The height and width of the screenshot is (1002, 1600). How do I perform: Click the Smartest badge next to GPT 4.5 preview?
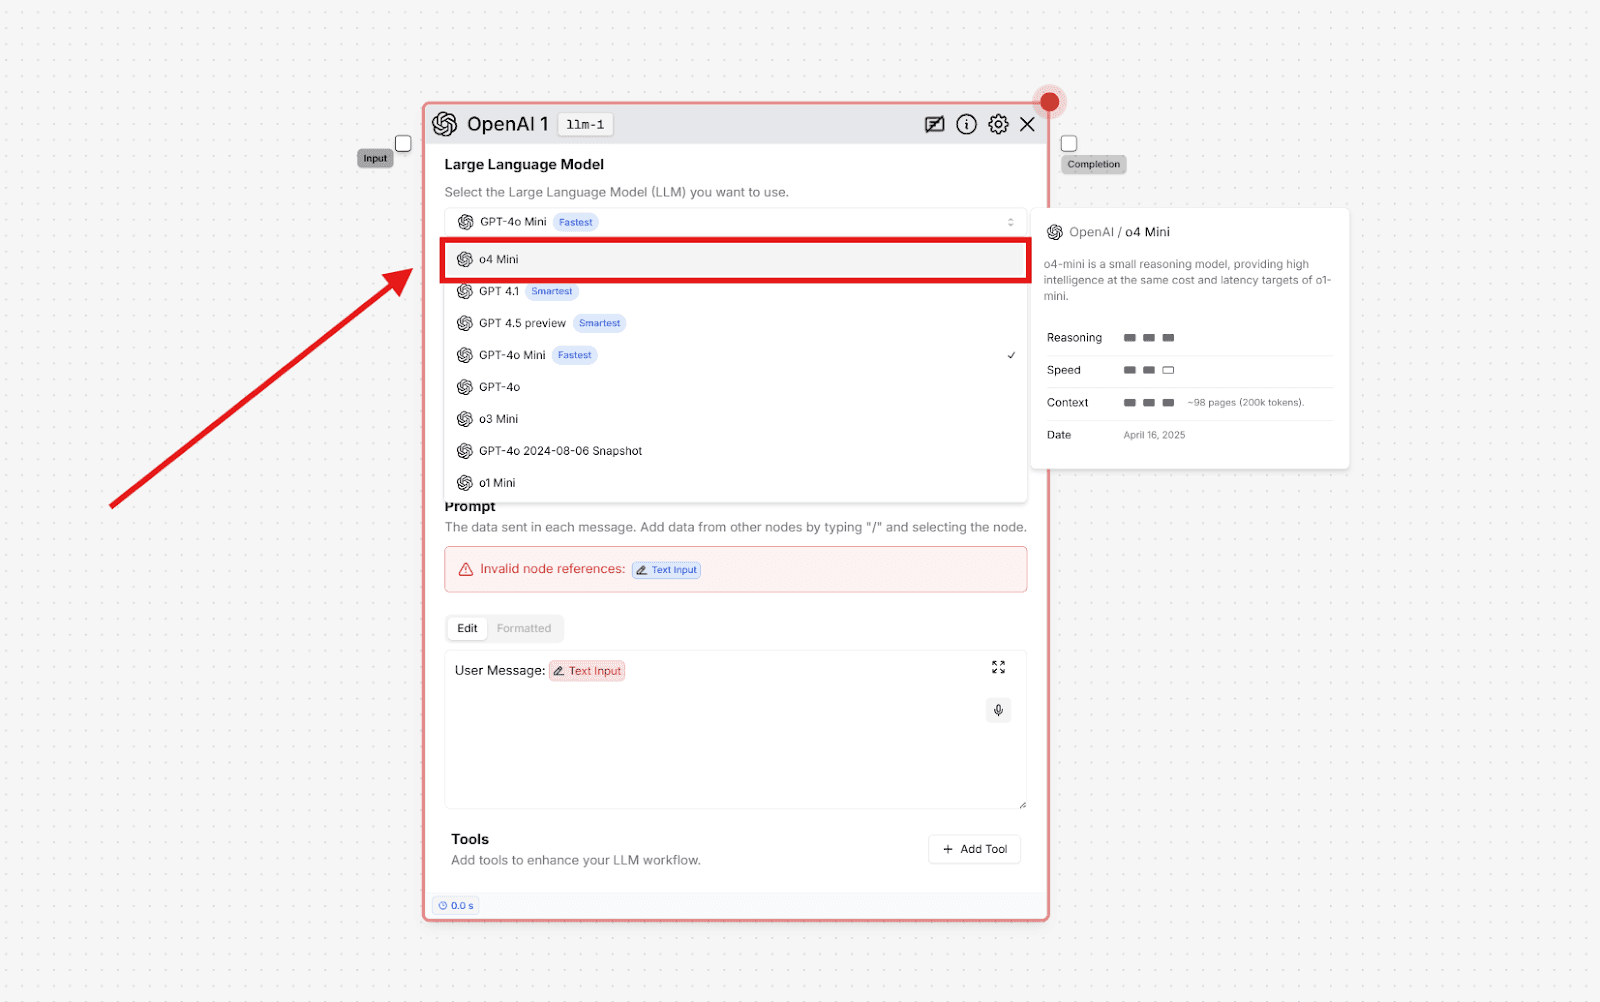(599, 323)
